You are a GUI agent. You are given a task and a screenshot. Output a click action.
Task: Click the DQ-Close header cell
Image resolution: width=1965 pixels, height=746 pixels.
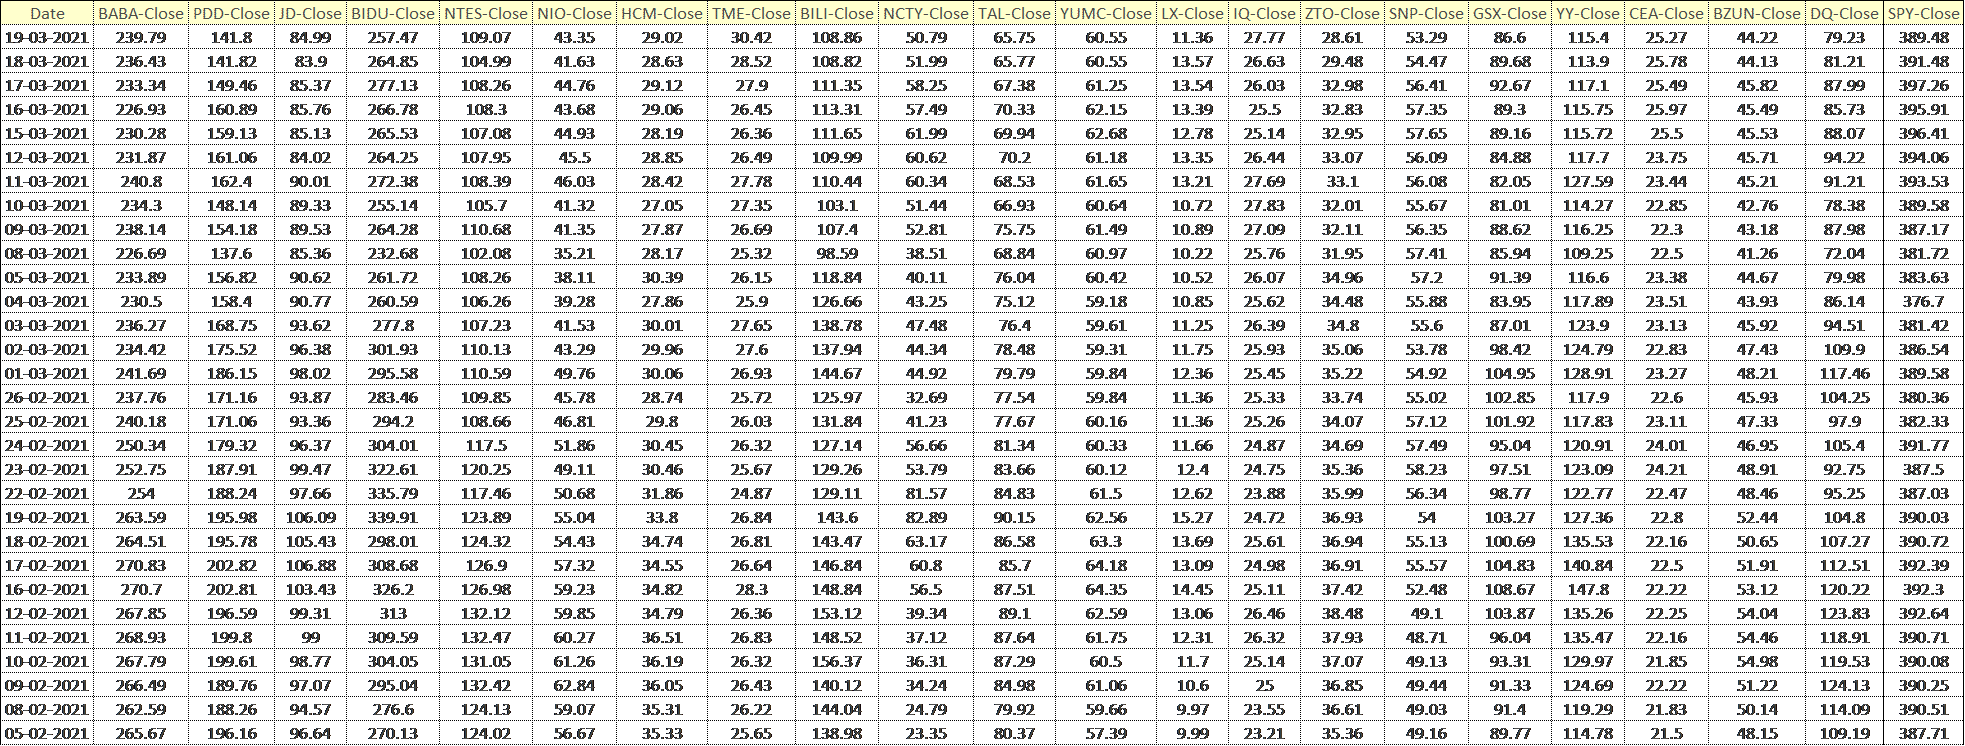point(1845,13)
